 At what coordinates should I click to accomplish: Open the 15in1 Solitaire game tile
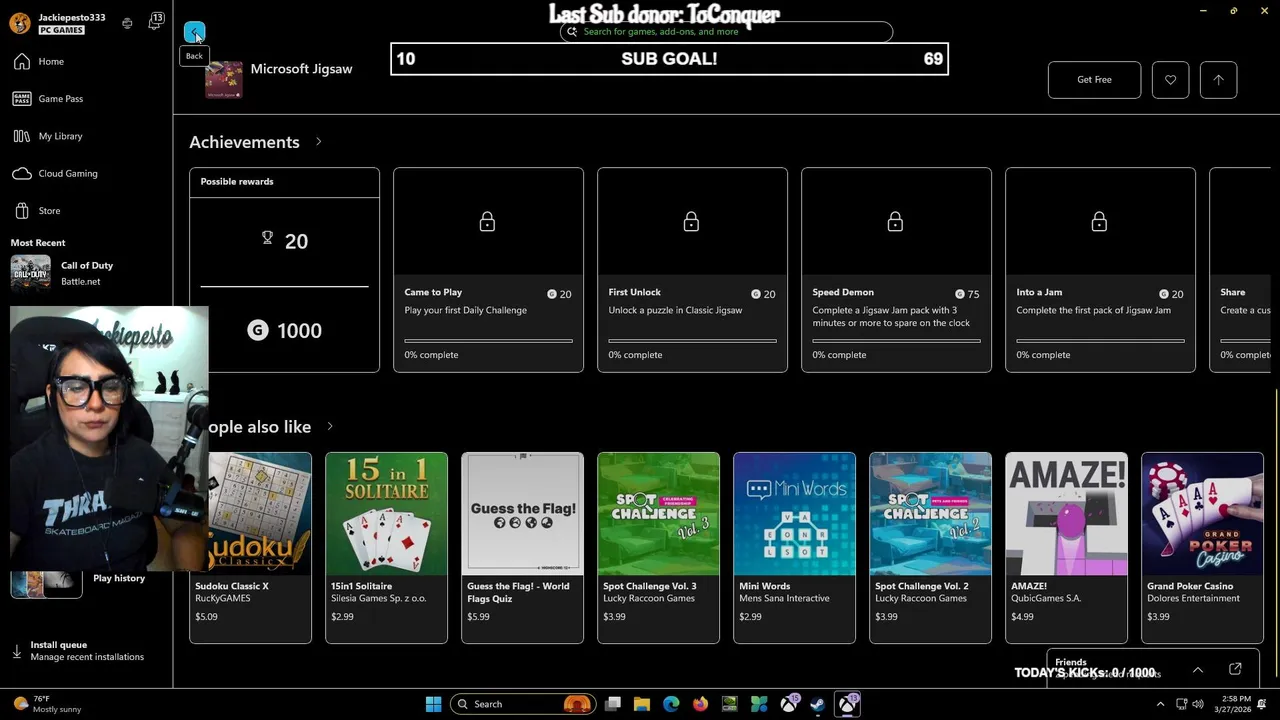tap(386, 547)
